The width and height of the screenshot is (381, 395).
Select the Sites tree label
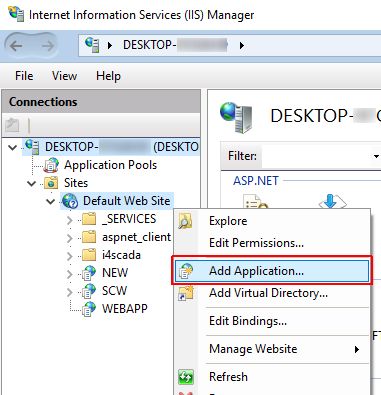(76, 183)
